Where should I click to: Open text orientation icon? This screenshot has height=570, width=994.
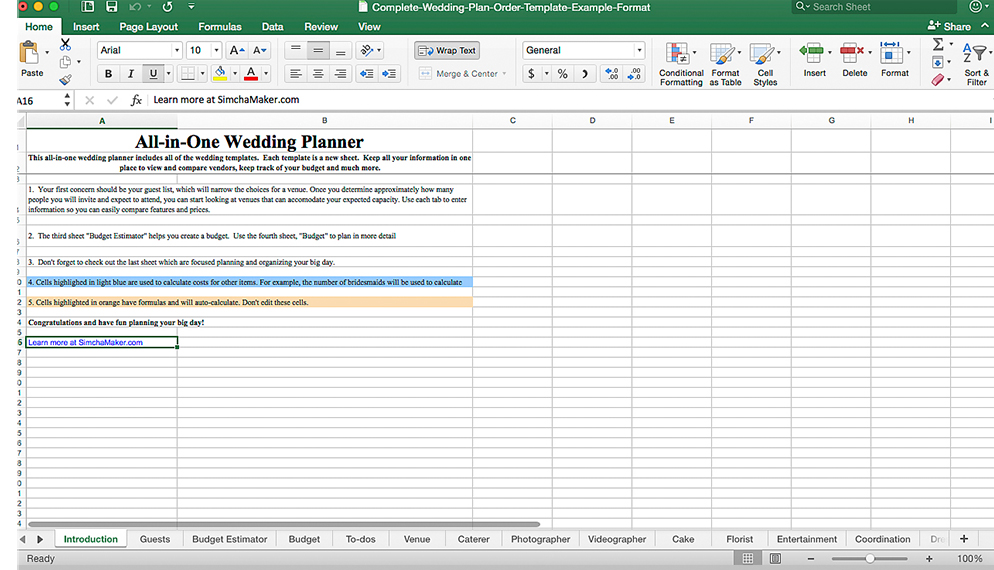[366, 50]
